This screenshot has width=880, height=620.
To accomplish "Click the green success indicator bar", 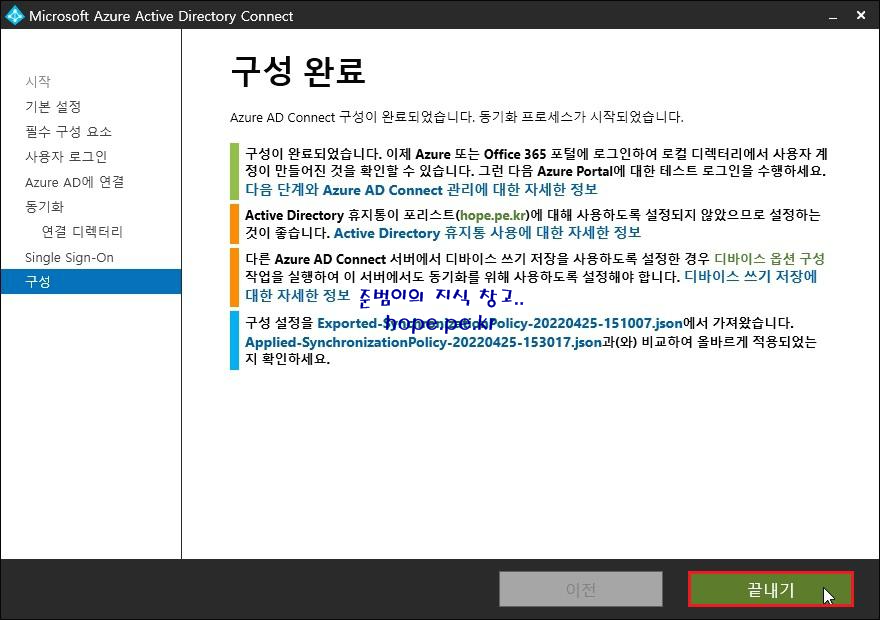I will (235, 172).
